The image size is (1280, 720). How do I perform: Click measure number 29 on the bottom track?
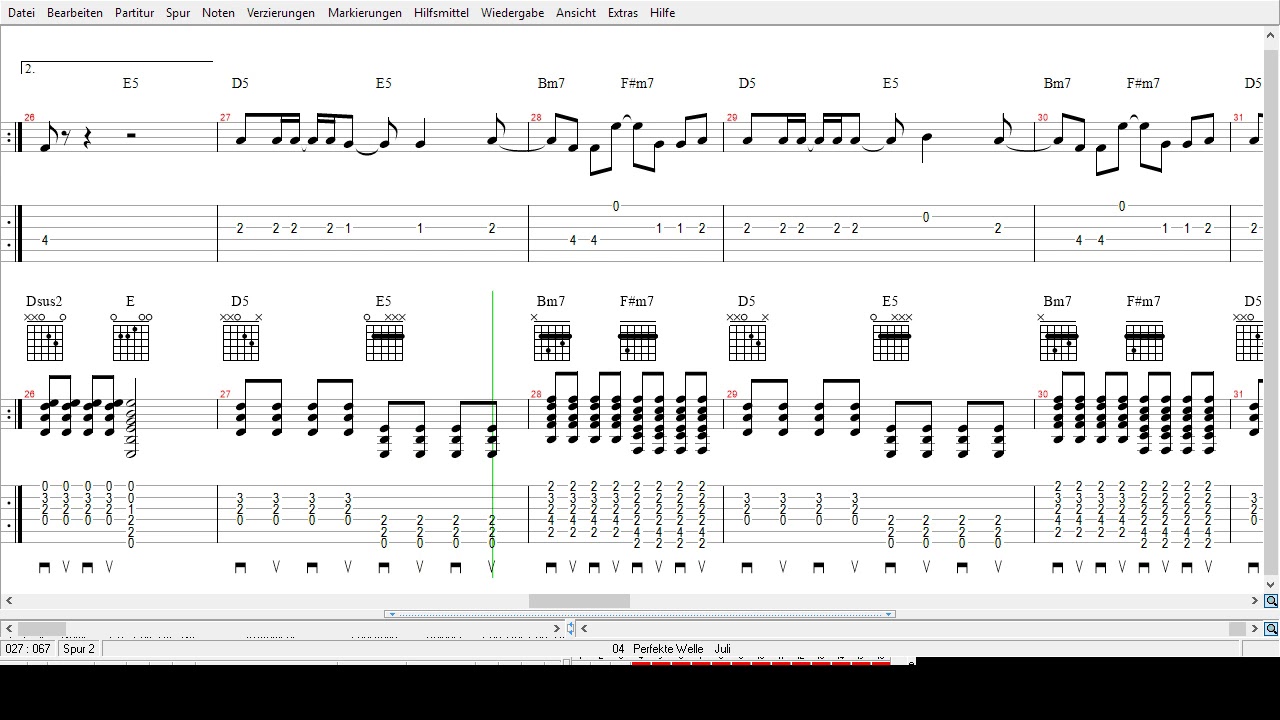click(x=732, y=395)
